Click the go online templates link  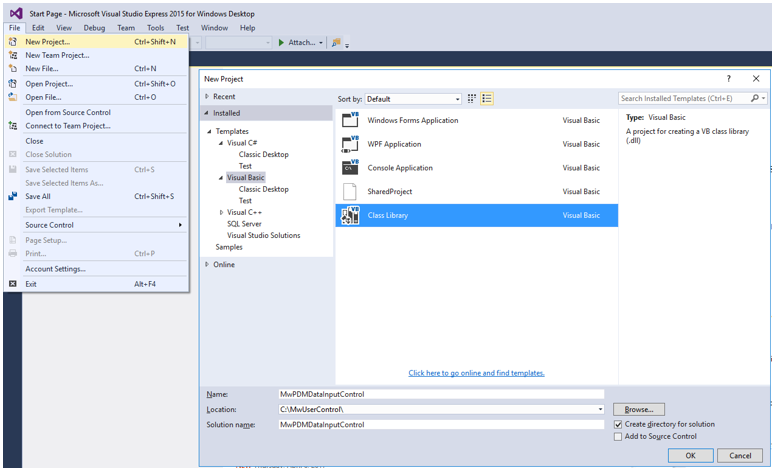476,373
